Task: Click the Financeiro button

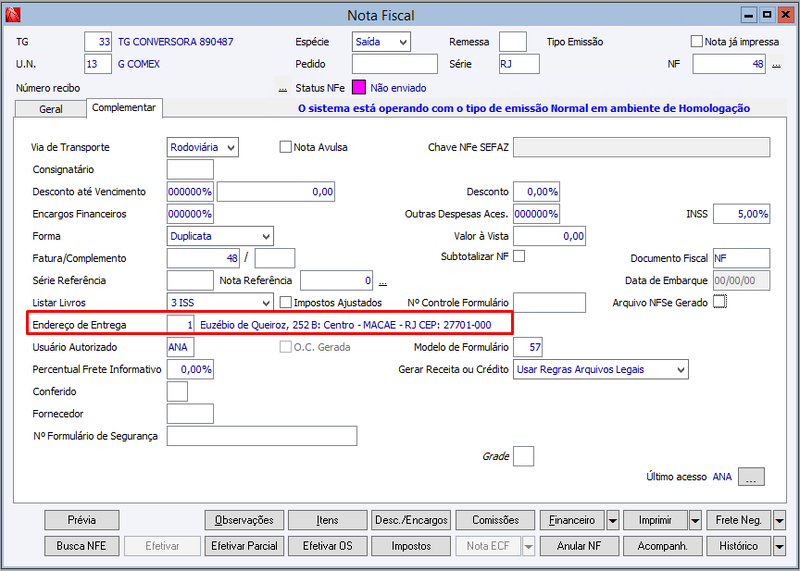Action: tap(572, 520)
